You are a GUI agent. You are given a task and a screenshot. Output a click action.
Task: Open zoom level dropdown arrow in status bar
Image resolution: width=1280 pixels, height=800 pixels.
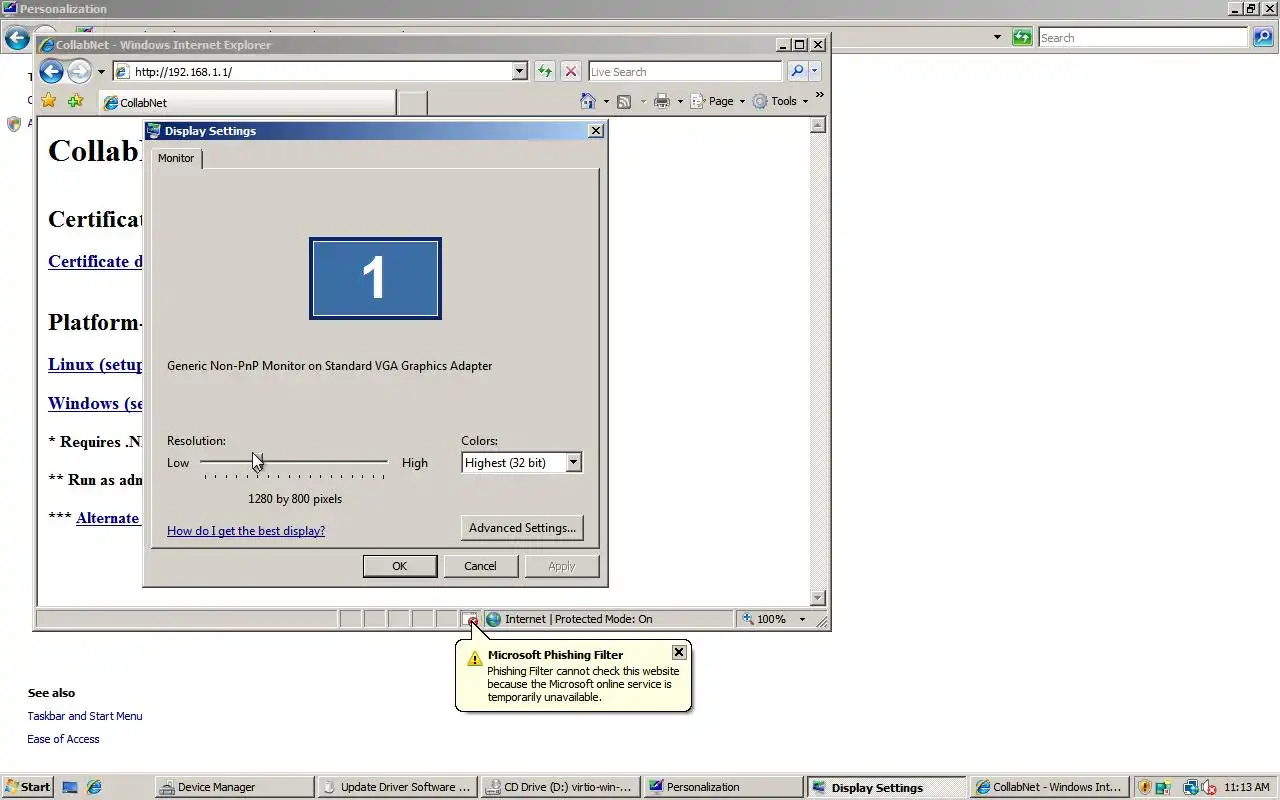pyautogui.click(x=801, y=619)
